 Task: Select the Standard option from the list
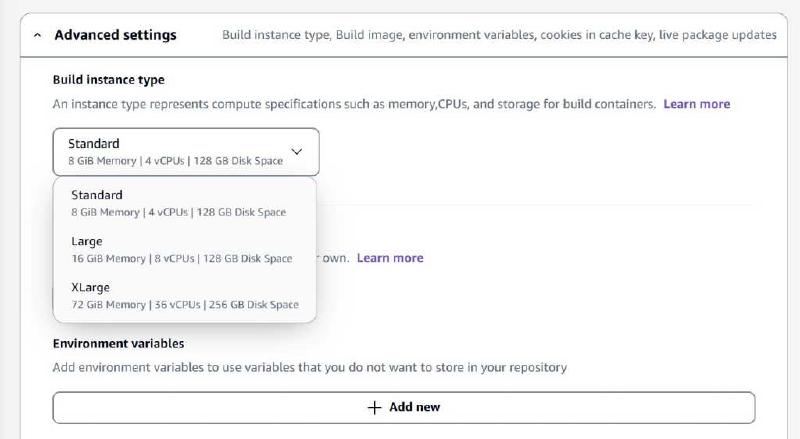click(x=97, y=195)
